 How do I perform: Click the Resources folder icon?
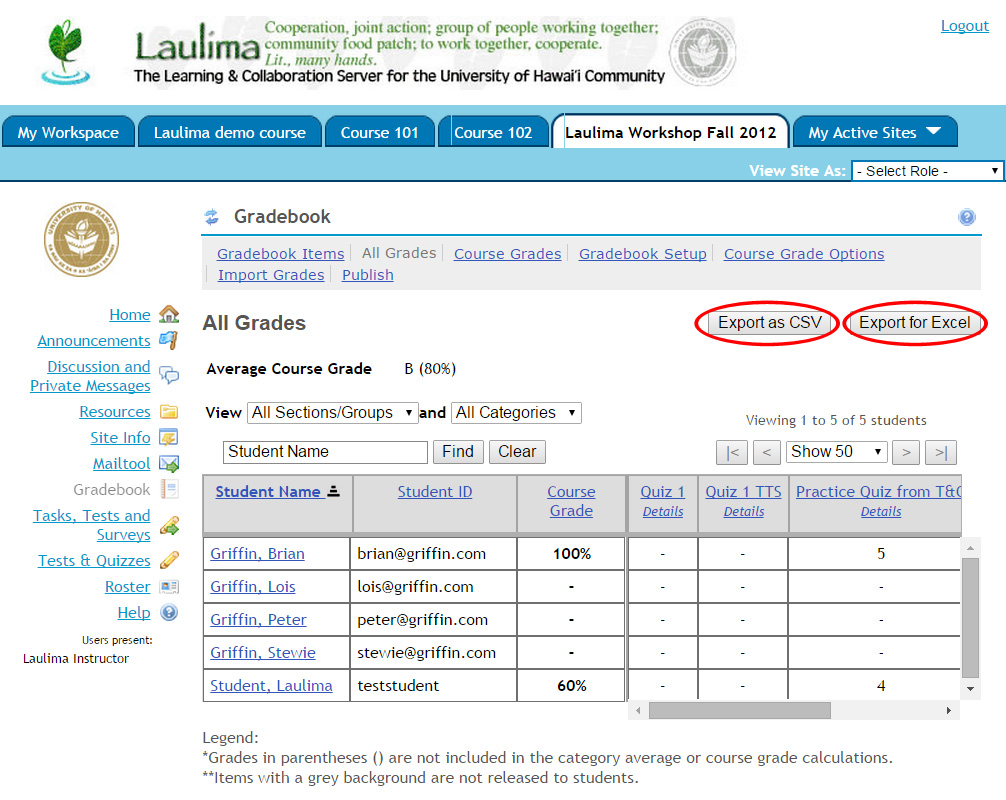(169, 411)
